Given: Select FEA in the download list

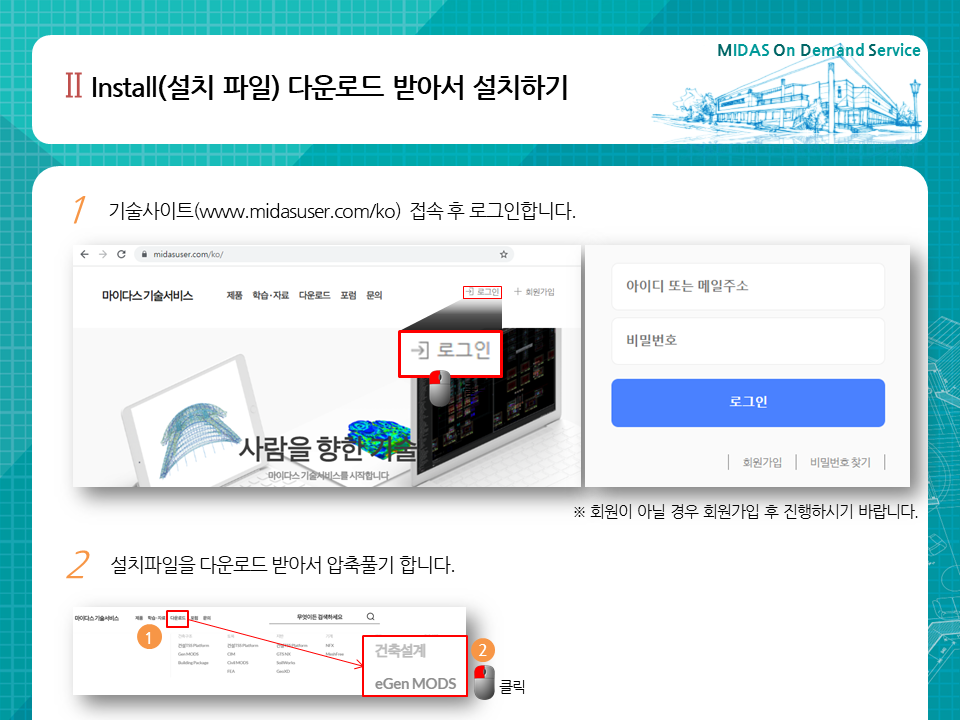Looking at the screenshot, I should coord(231,671).
